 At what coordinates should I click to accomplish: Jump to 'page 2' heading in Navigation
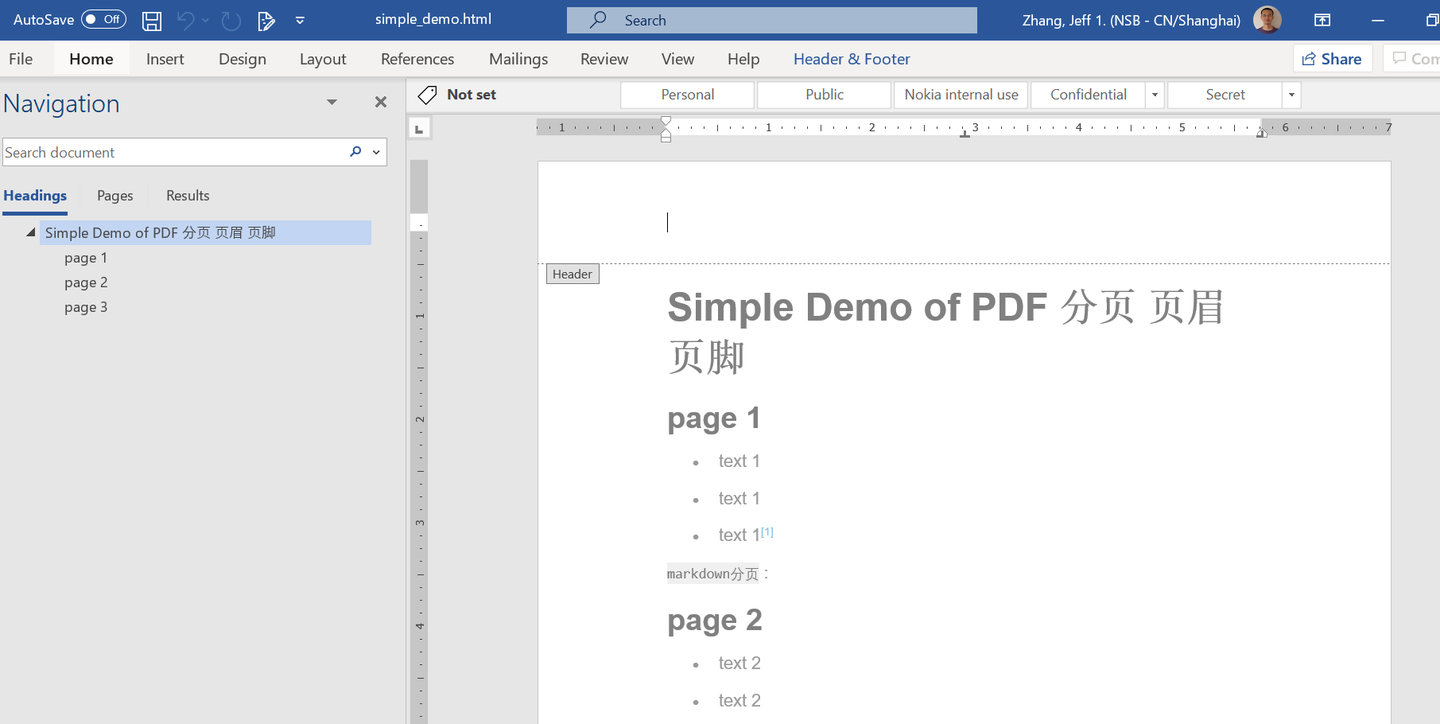tap(86, 283)
